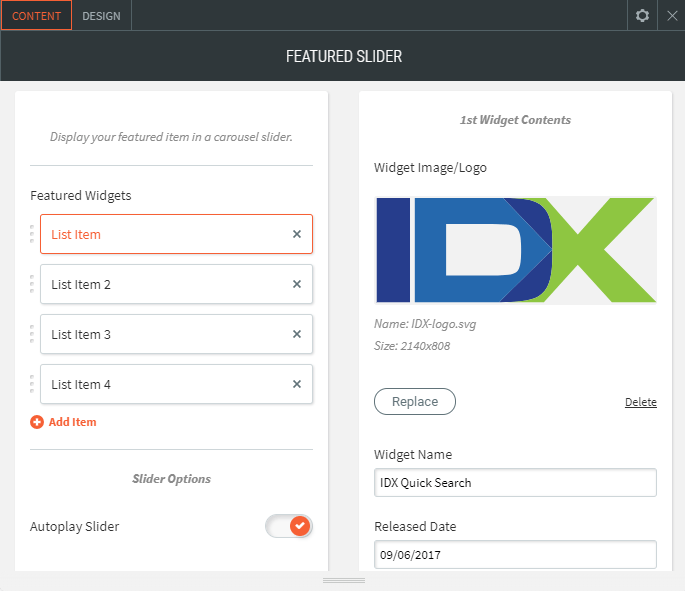Click the drag handle beside List Item 2
Image resolution: width=685 pixels, height=591 pixels.
32,284
